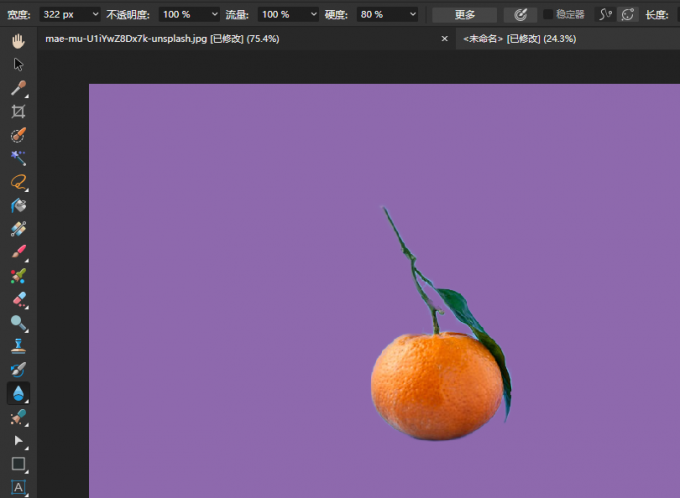Select the View hand tool
680x498 pixels.
[x=18, y=41]
